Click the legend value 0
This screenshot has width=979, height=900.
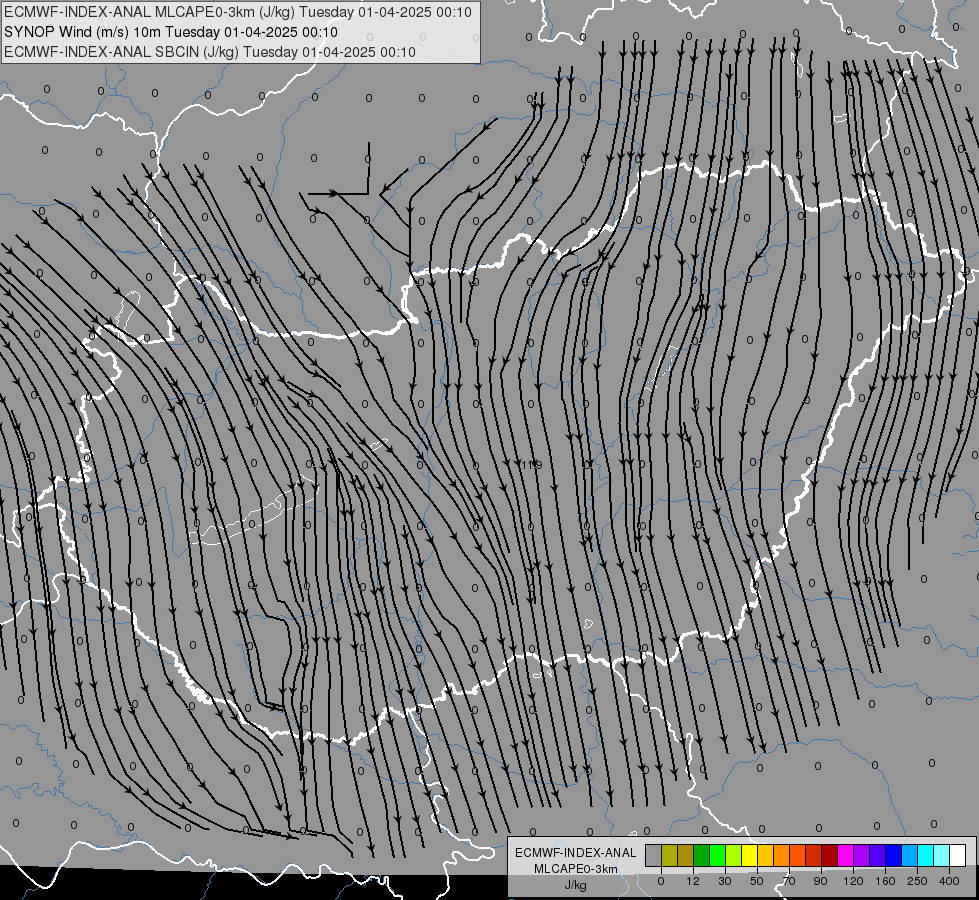point(661,881)
